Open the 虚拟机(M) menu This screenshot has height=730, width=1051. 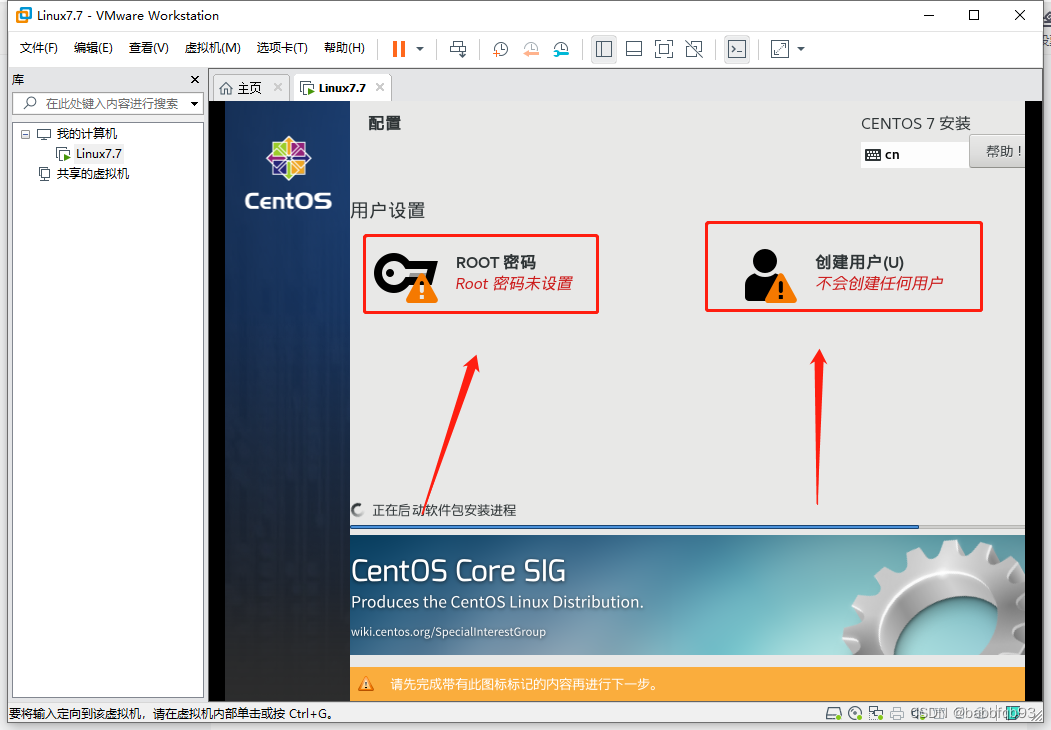coord(212,48)
